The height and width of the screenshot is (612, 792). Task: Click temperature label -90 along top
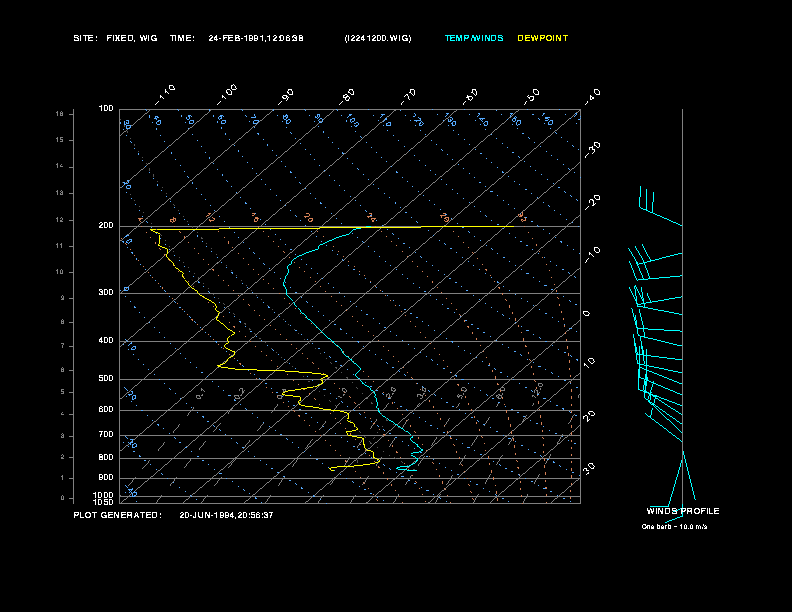click(286, 96)
